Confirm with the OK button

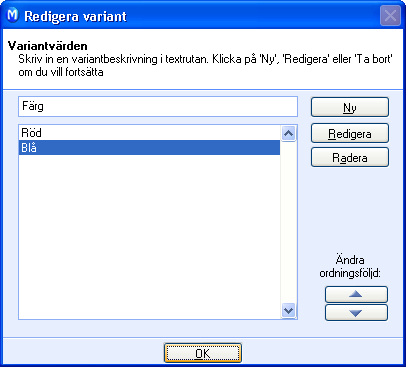coord(203,353)
